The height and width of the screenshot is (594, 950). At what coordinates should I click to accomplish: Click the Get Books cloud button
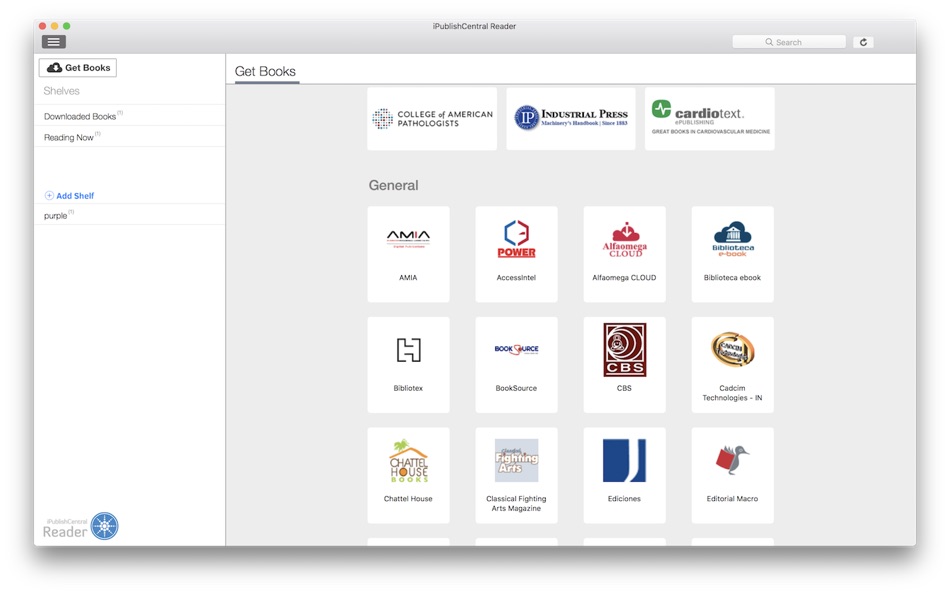(78, 67)
